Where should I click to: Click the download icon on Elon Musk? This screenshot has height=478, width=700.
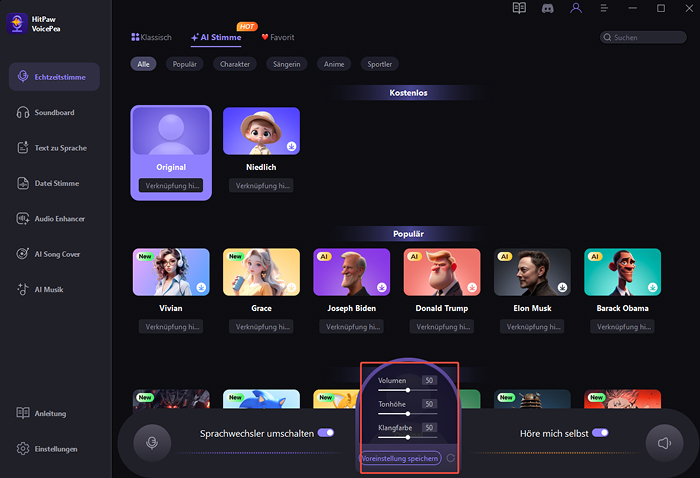(563, 287)
